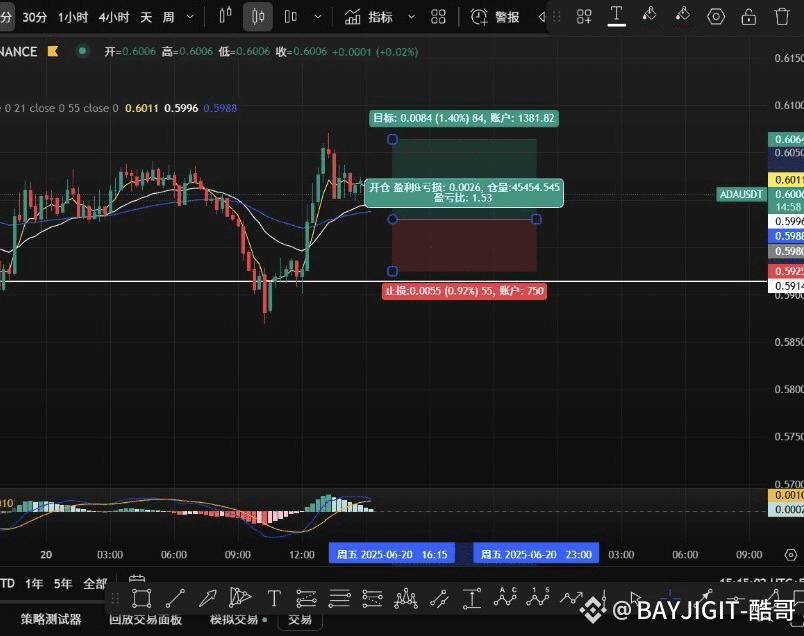Open the 交易 trading tab
The image size is (804, 636).
(x=300, y=620)
